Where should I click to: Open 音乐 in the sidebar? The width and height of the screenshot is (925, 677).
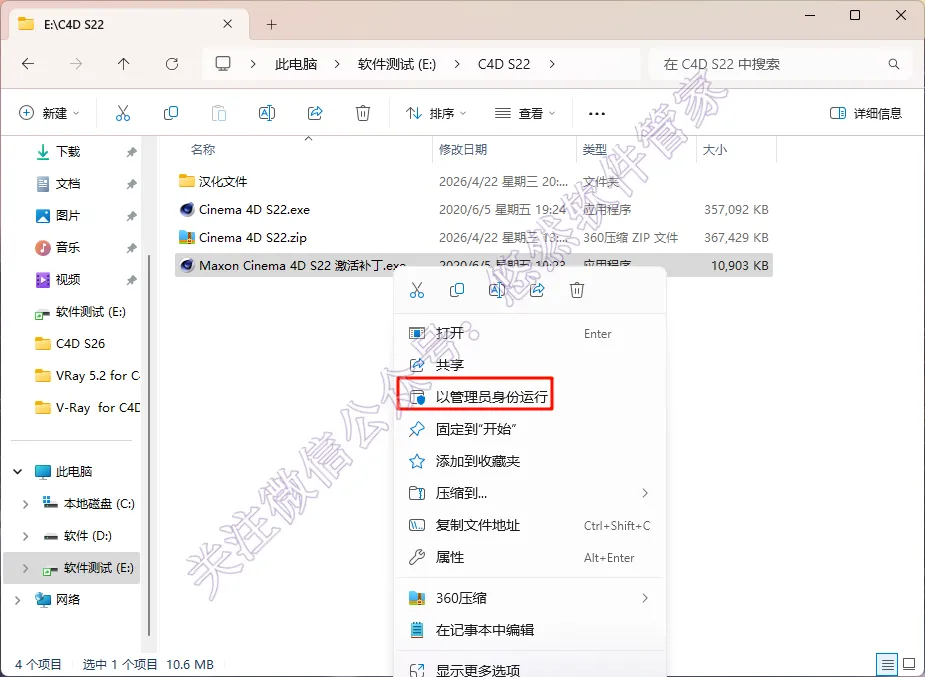point(68,248)
